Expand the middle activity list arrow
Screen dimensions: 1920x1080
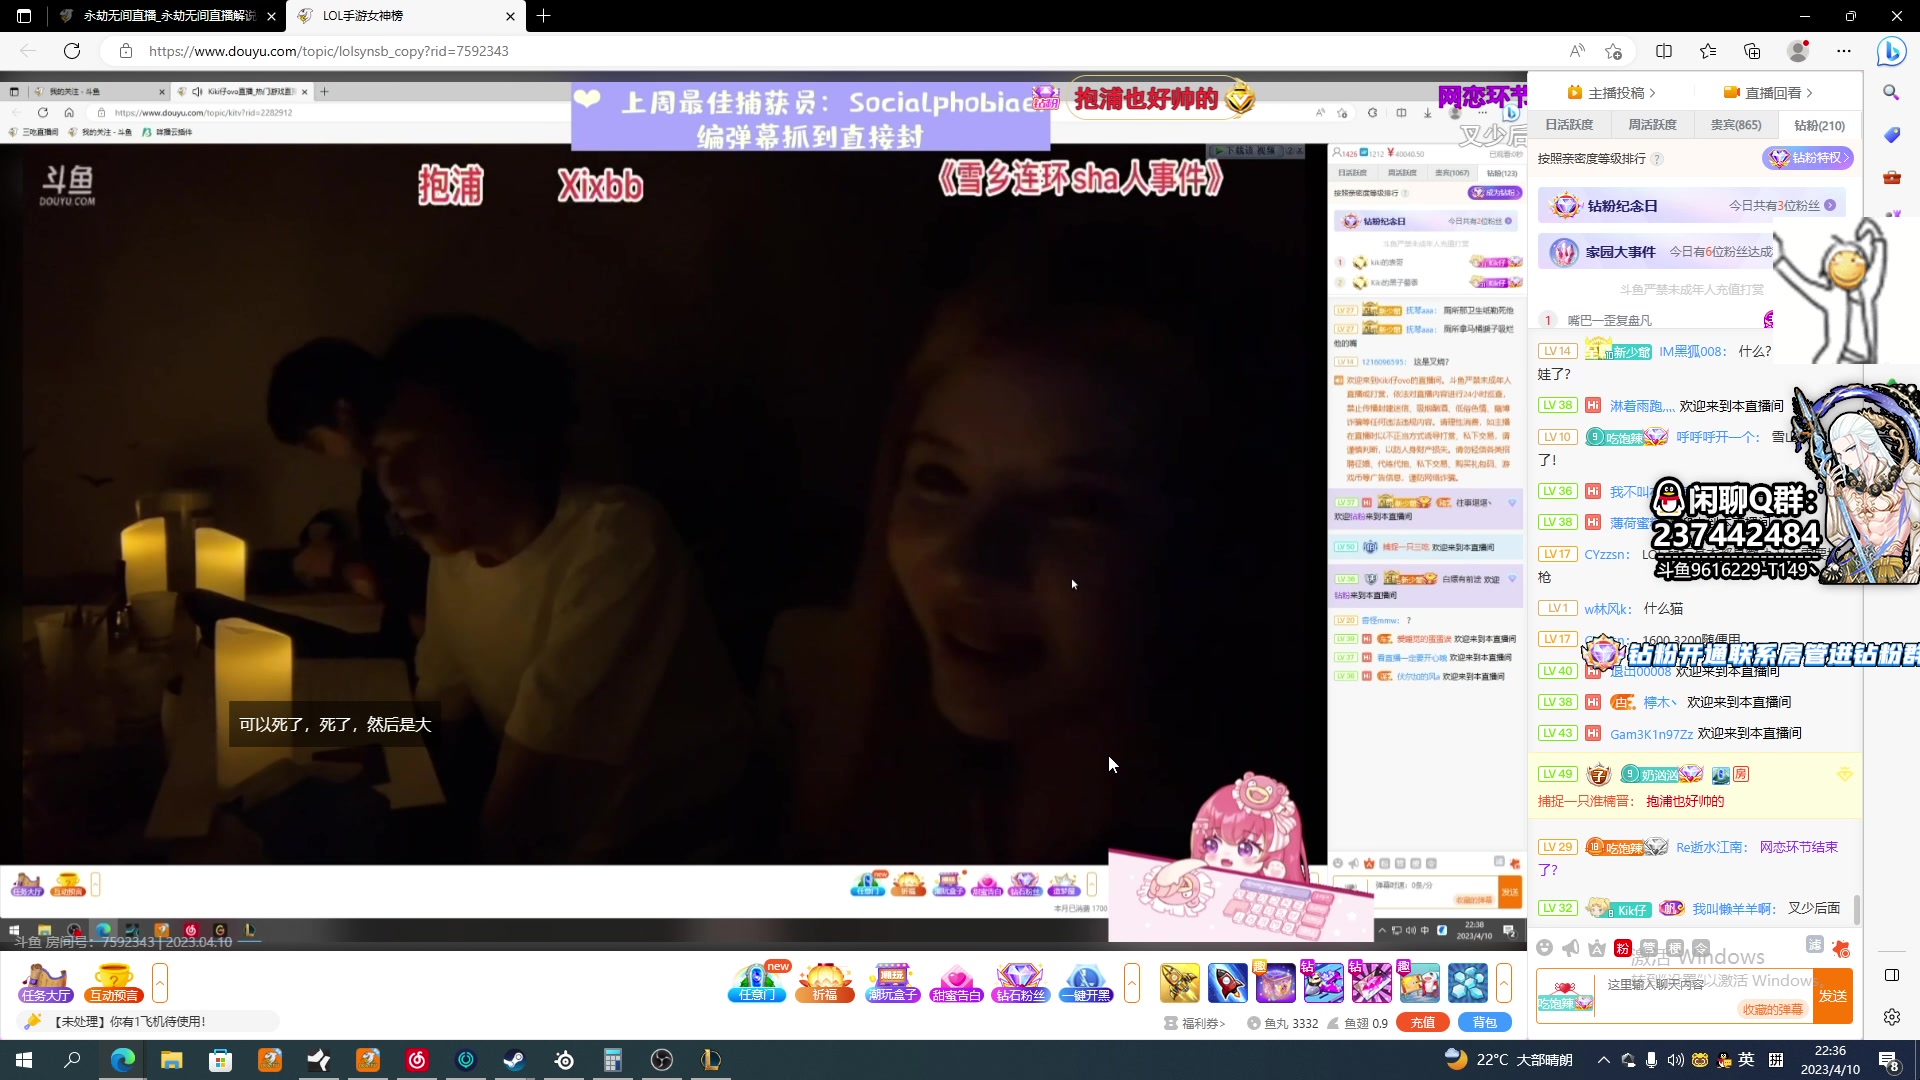click(x=1132, y=983)
